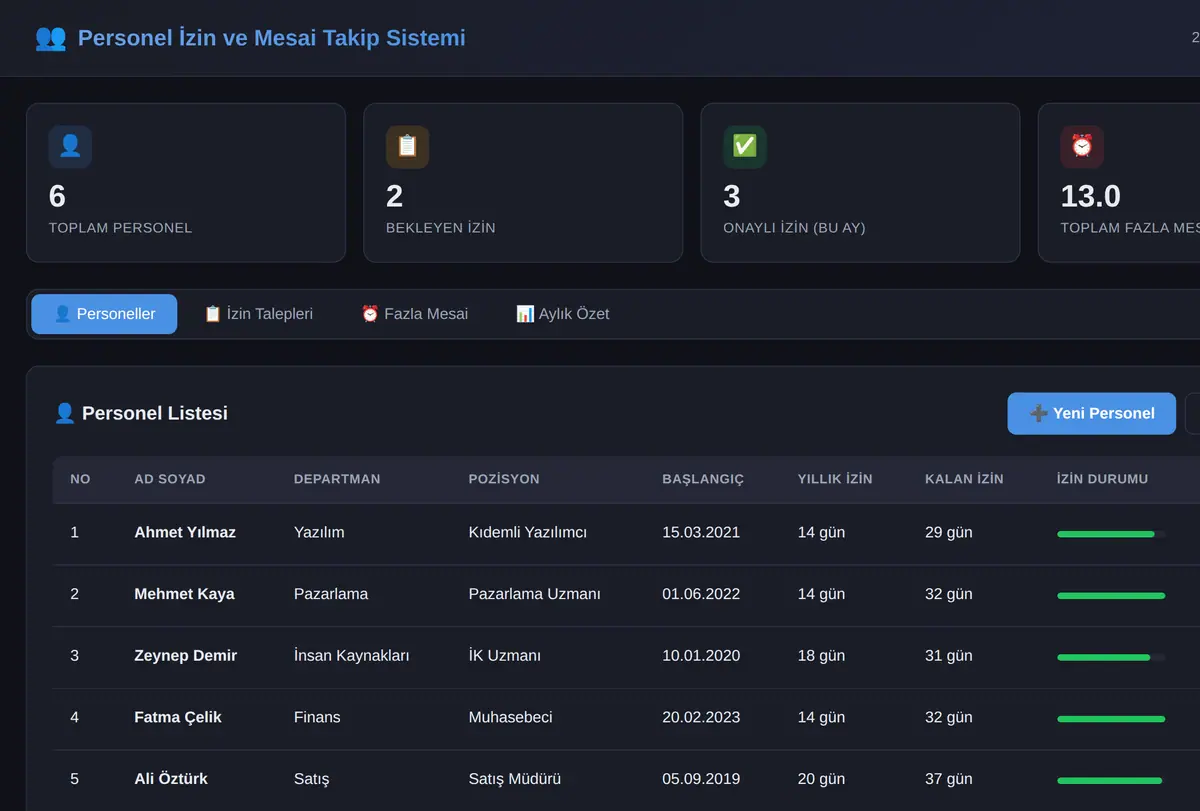
Task: Click Ahmet Yılmaz's leave progress bar
Action: click(1111, 534)
